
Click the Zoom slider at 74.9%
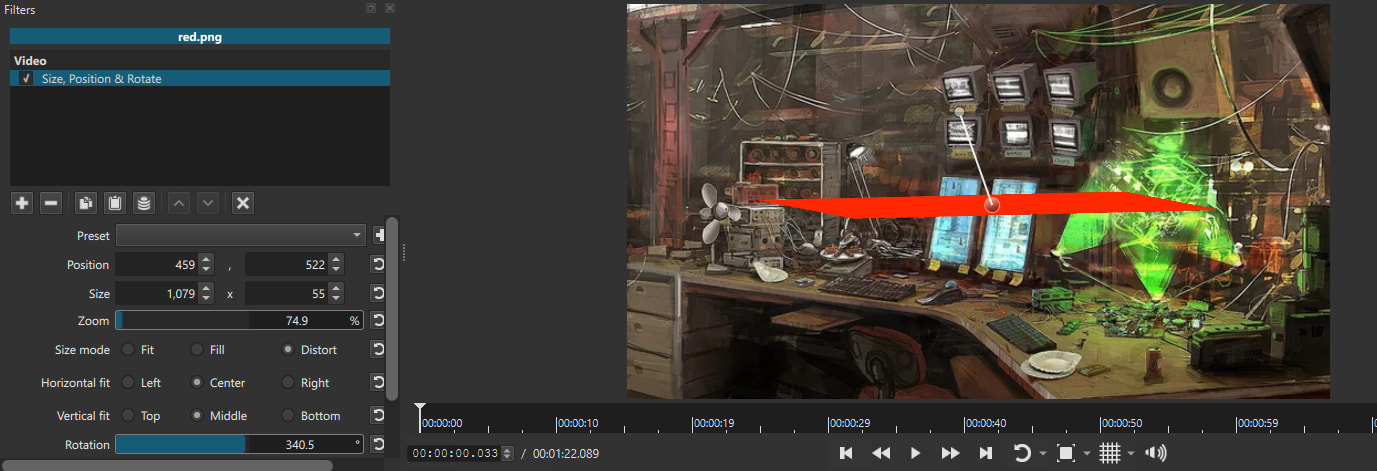pyautogui.click(x=240, y=321)
